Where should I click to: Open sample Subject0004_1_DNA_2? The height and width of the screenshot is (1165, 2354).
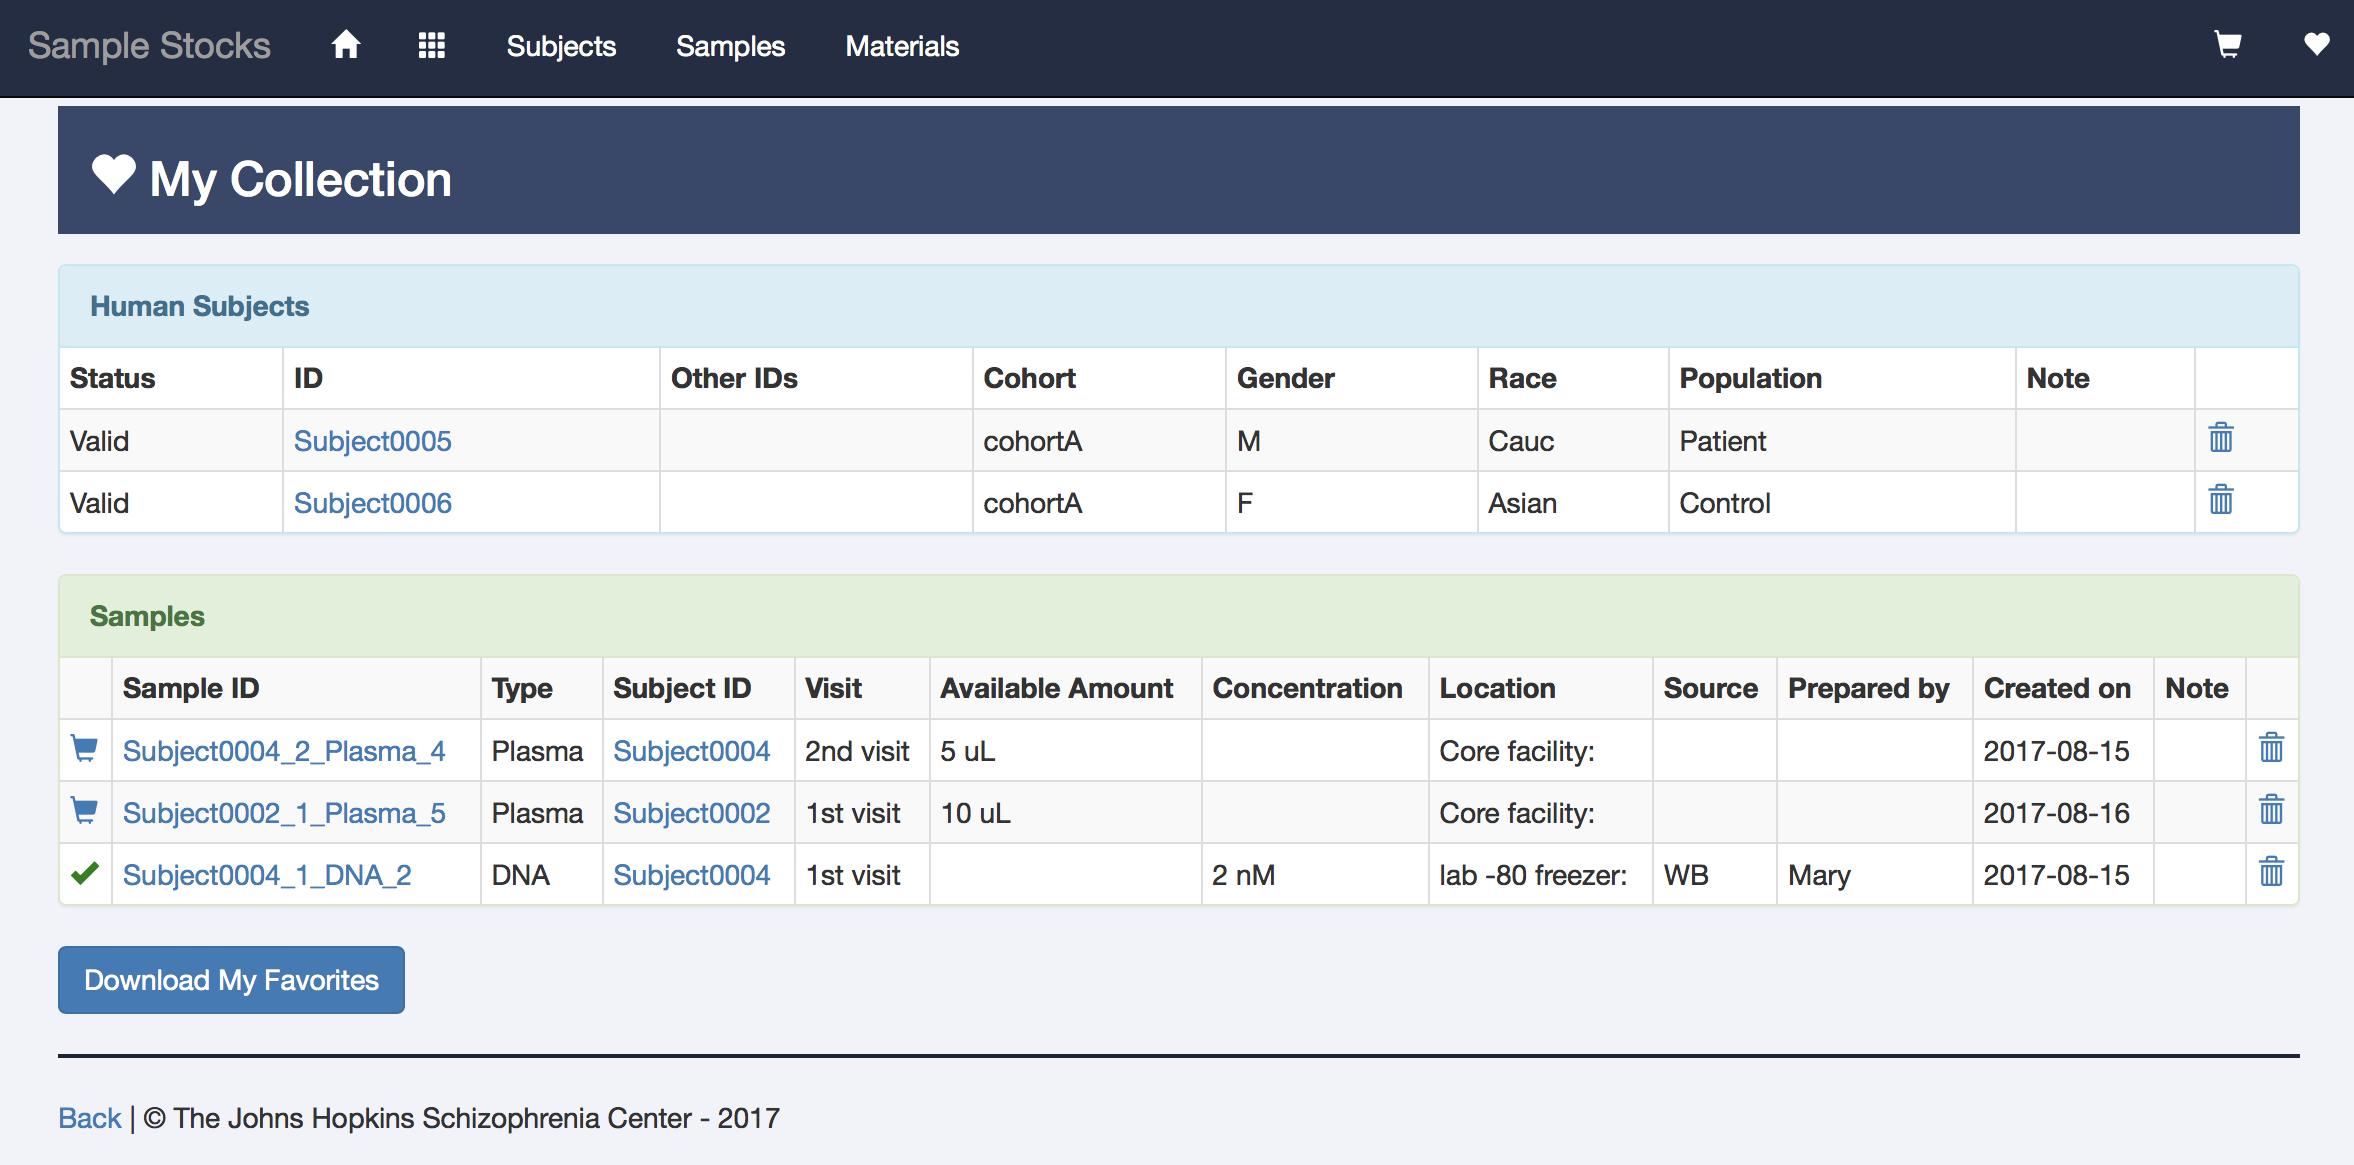click(x=267, y=875)
